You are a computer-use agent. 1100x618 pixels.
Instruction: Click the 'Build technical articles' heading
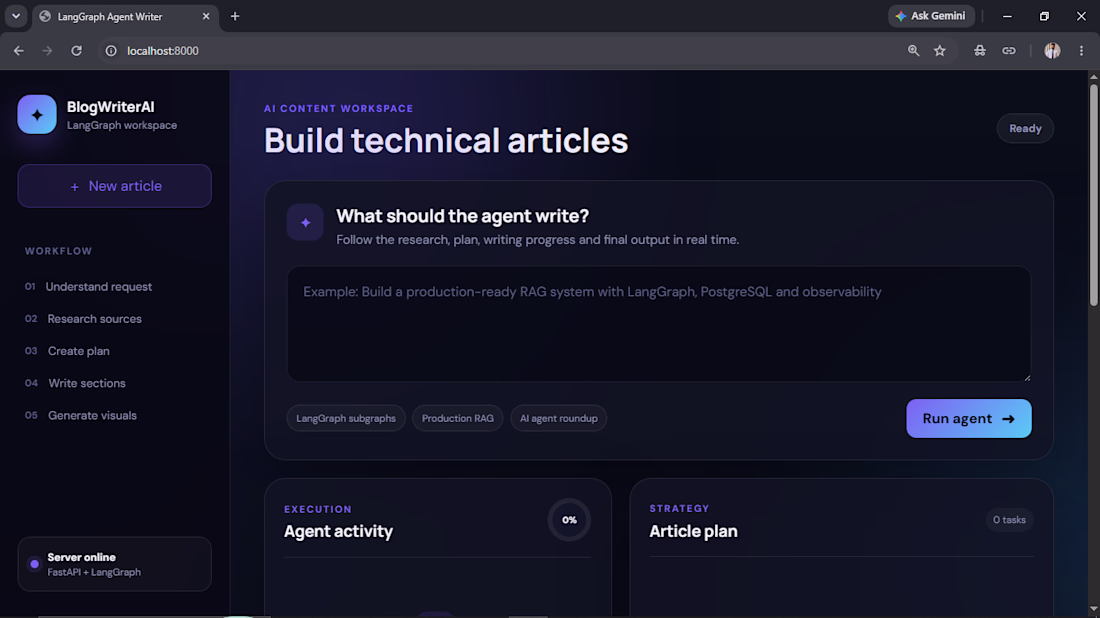point(445,140)
